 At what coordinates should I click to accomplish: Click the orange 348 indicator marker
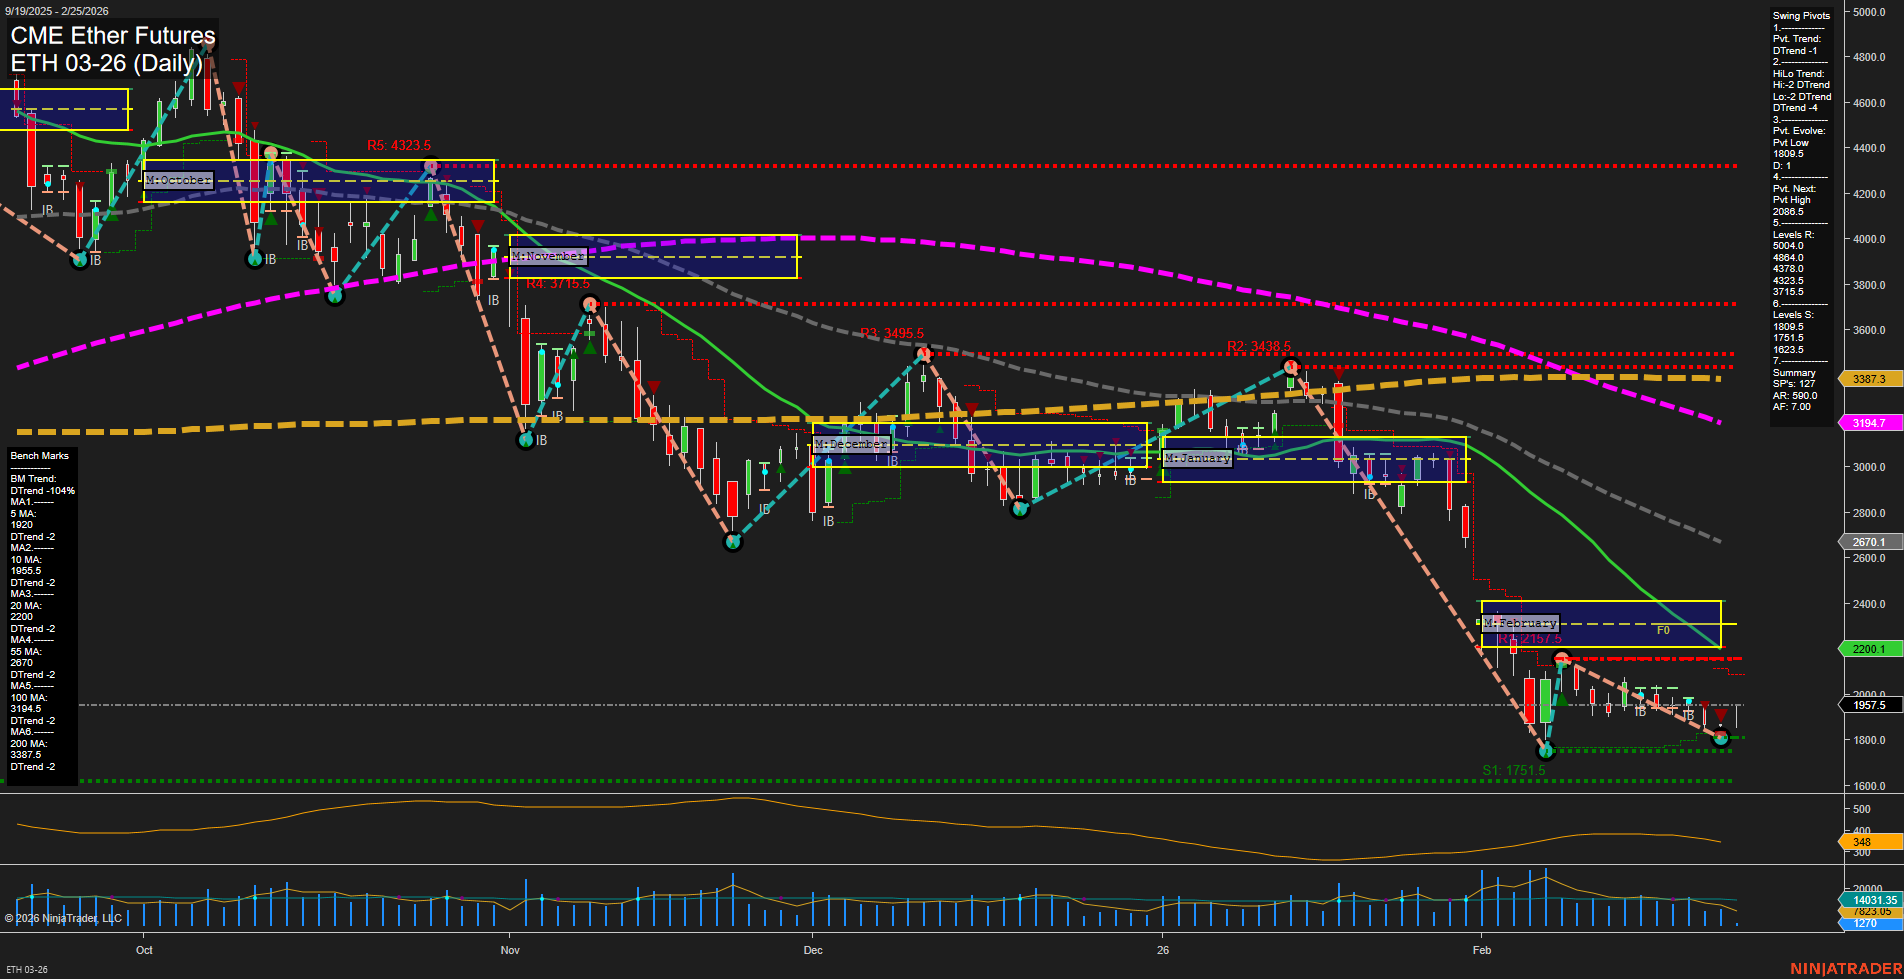click(1860, 842)
